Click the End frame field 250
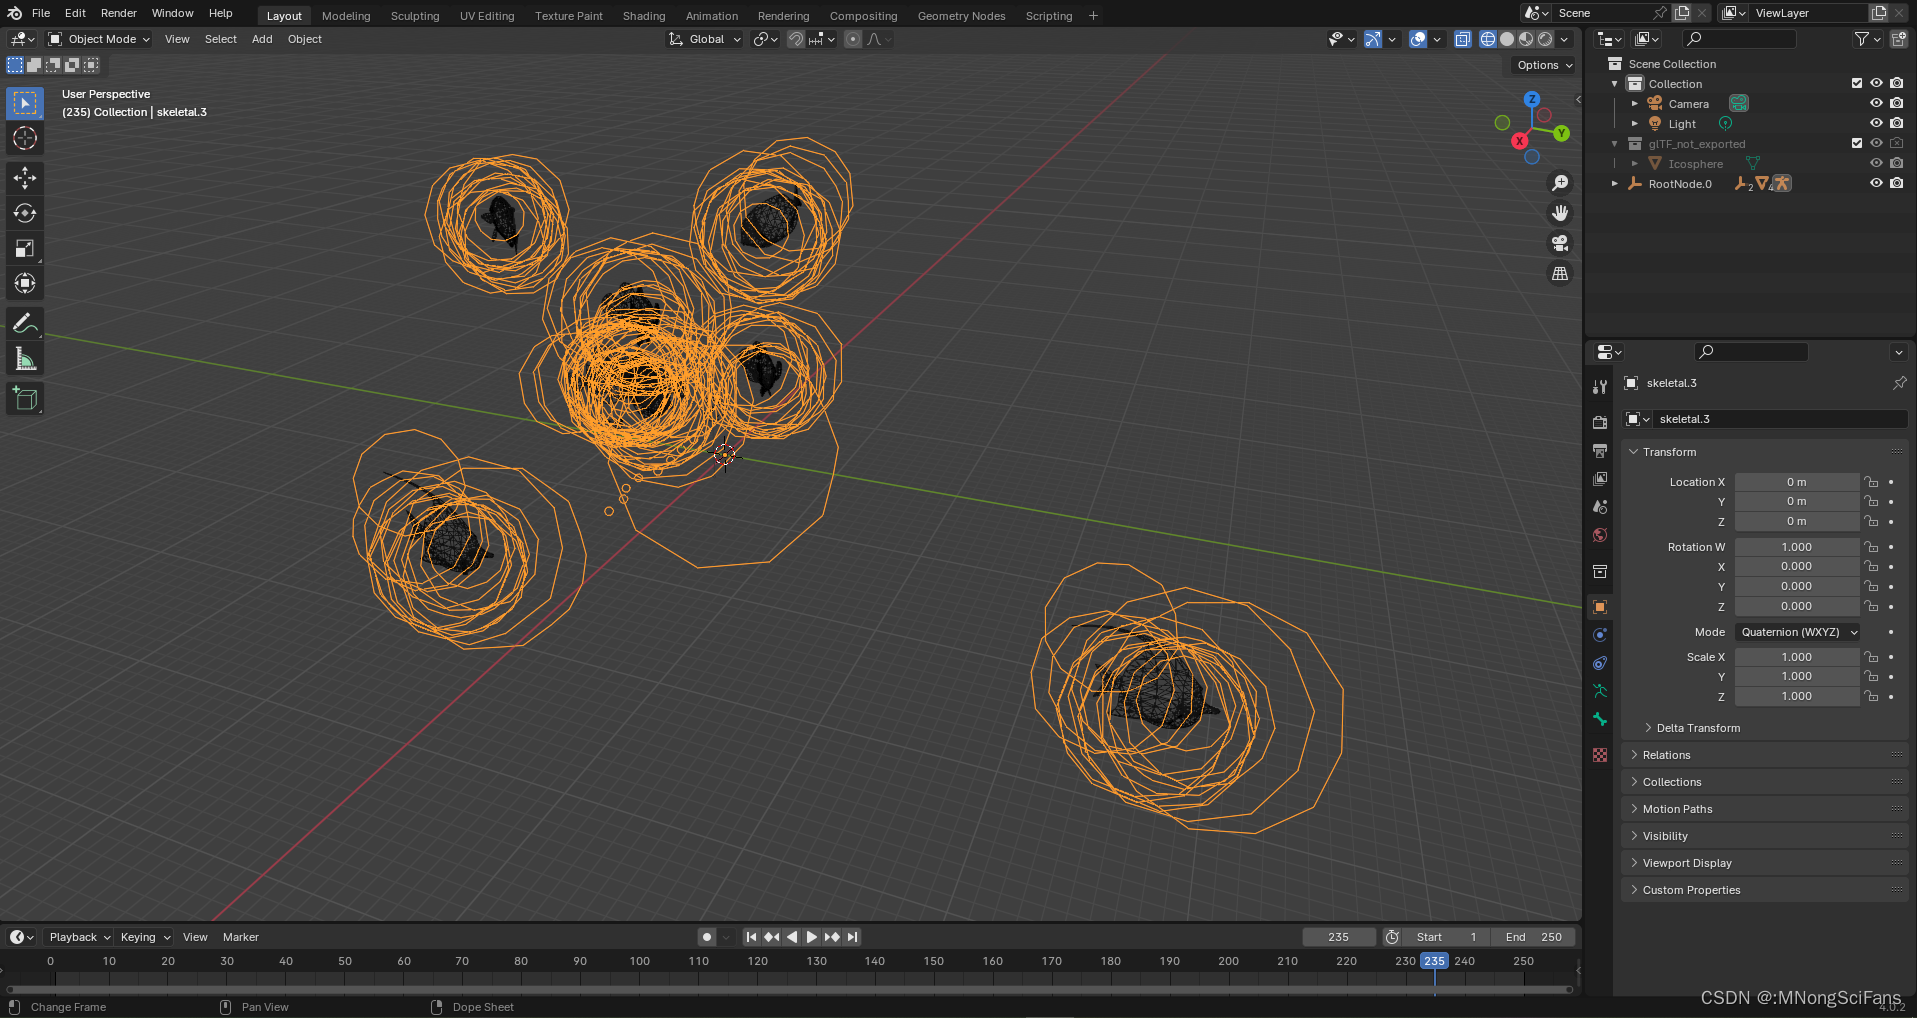The image size is (1917, 1018). pos(1534,937)
